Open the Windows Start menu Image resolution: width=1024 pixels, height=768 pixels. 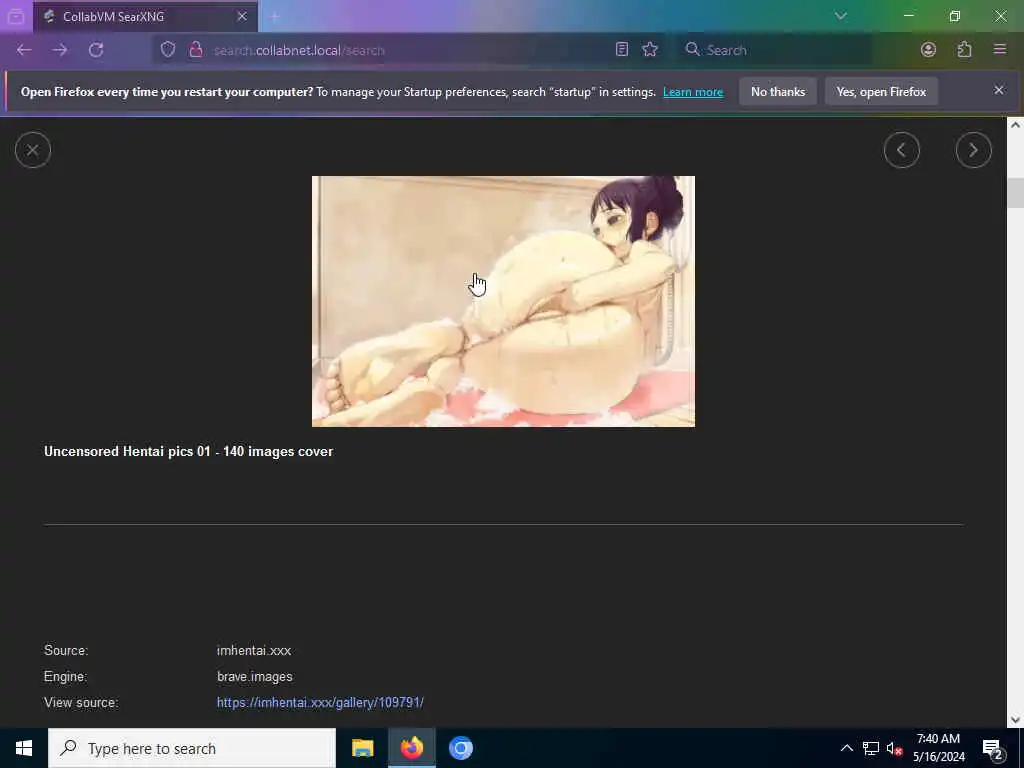(24, 748)
